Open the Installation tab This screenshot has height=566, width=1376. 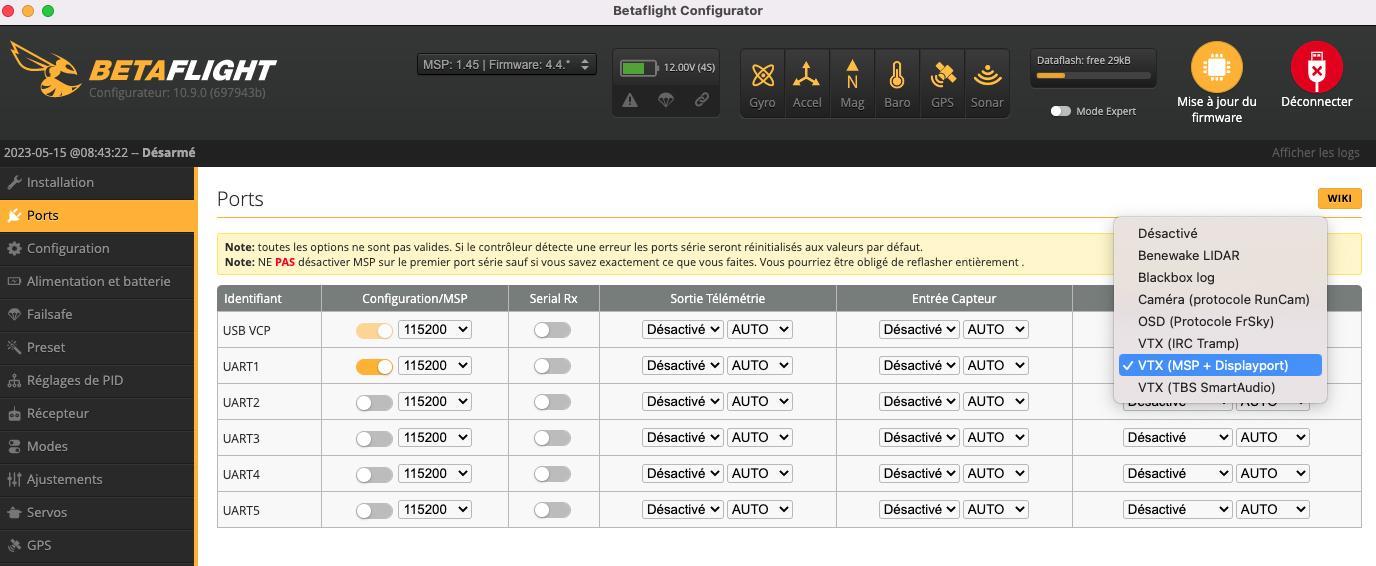(x=97, y=182)
